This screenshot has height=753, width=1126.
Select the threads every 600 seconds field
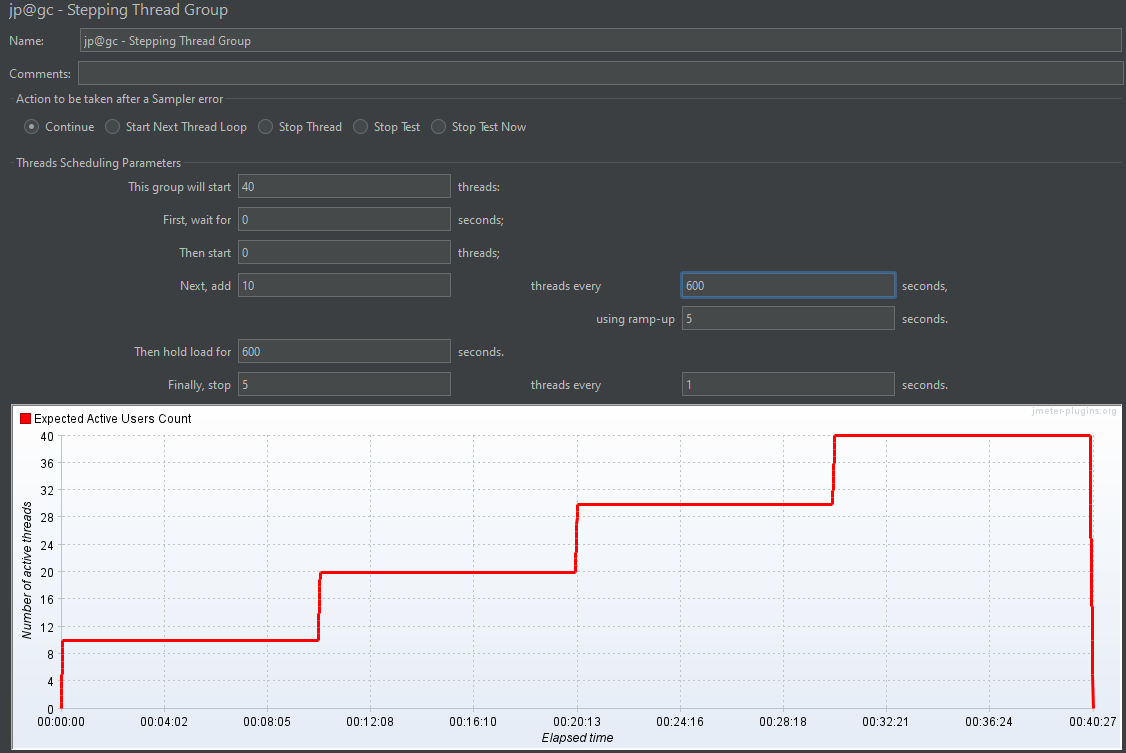[787, 285]
